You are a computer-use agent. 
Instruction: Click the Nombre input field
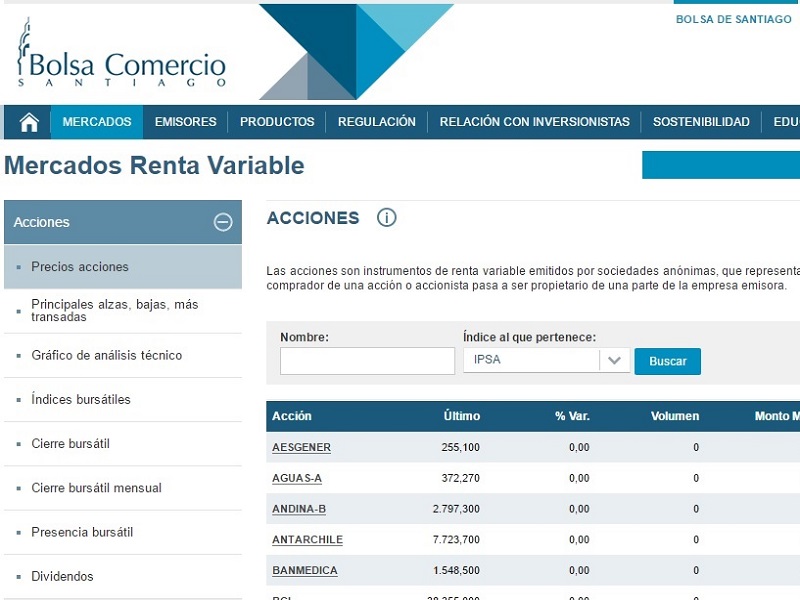[367, 360]
